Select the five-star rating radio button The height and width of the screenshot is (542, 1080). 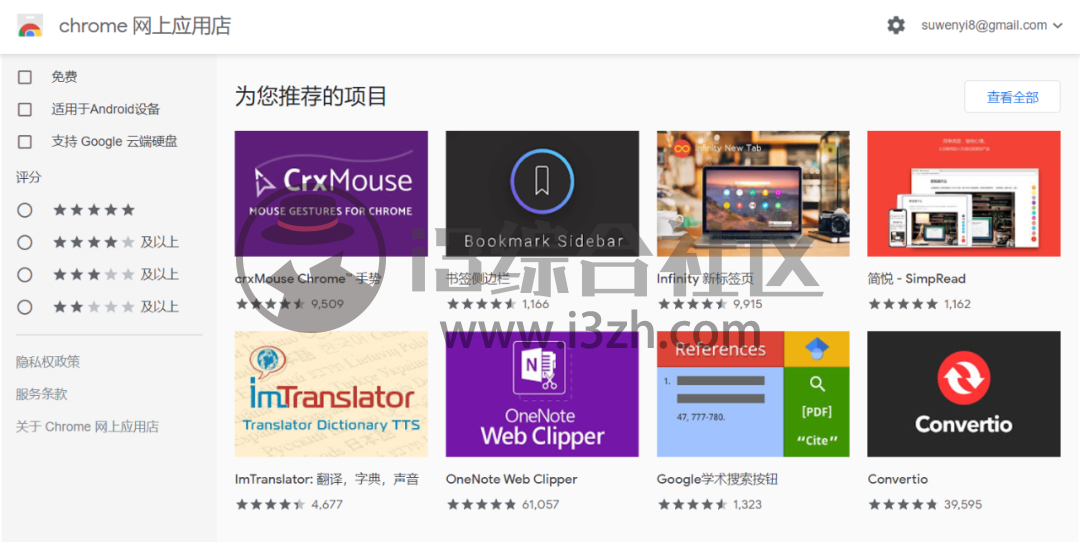25,210
